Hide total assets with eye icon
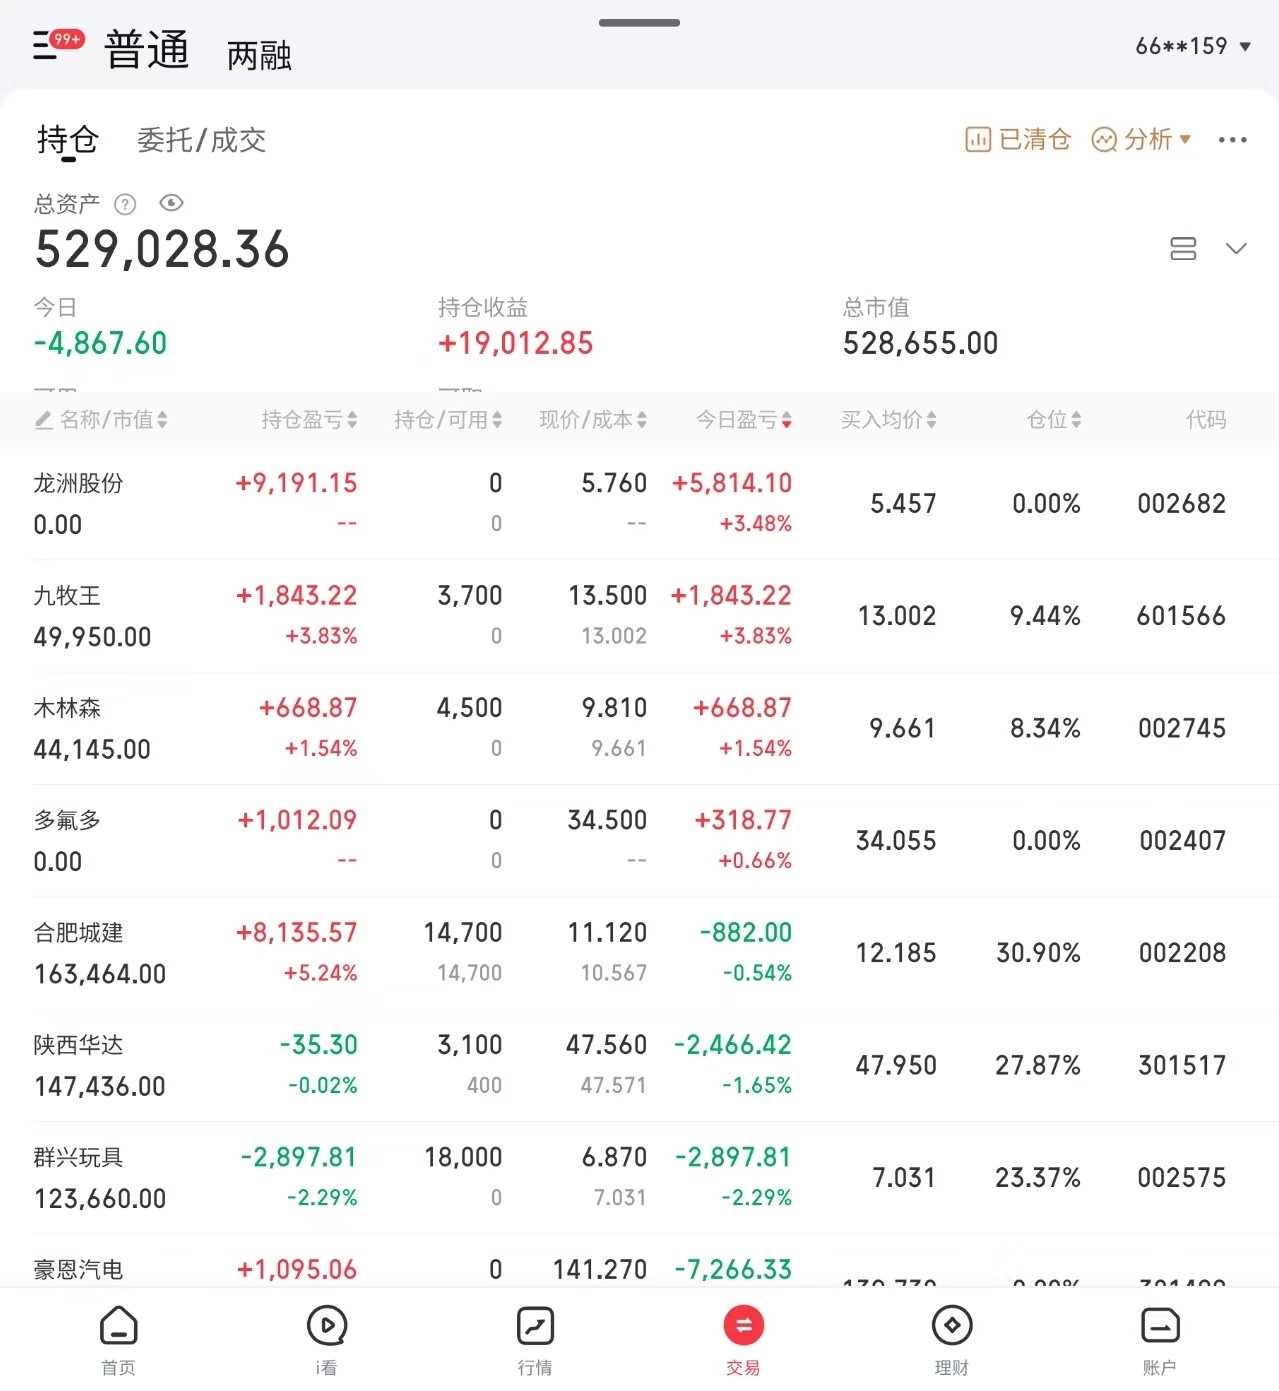The width and height of the screenshot is (1279, 1391). [x=172, y=203]
